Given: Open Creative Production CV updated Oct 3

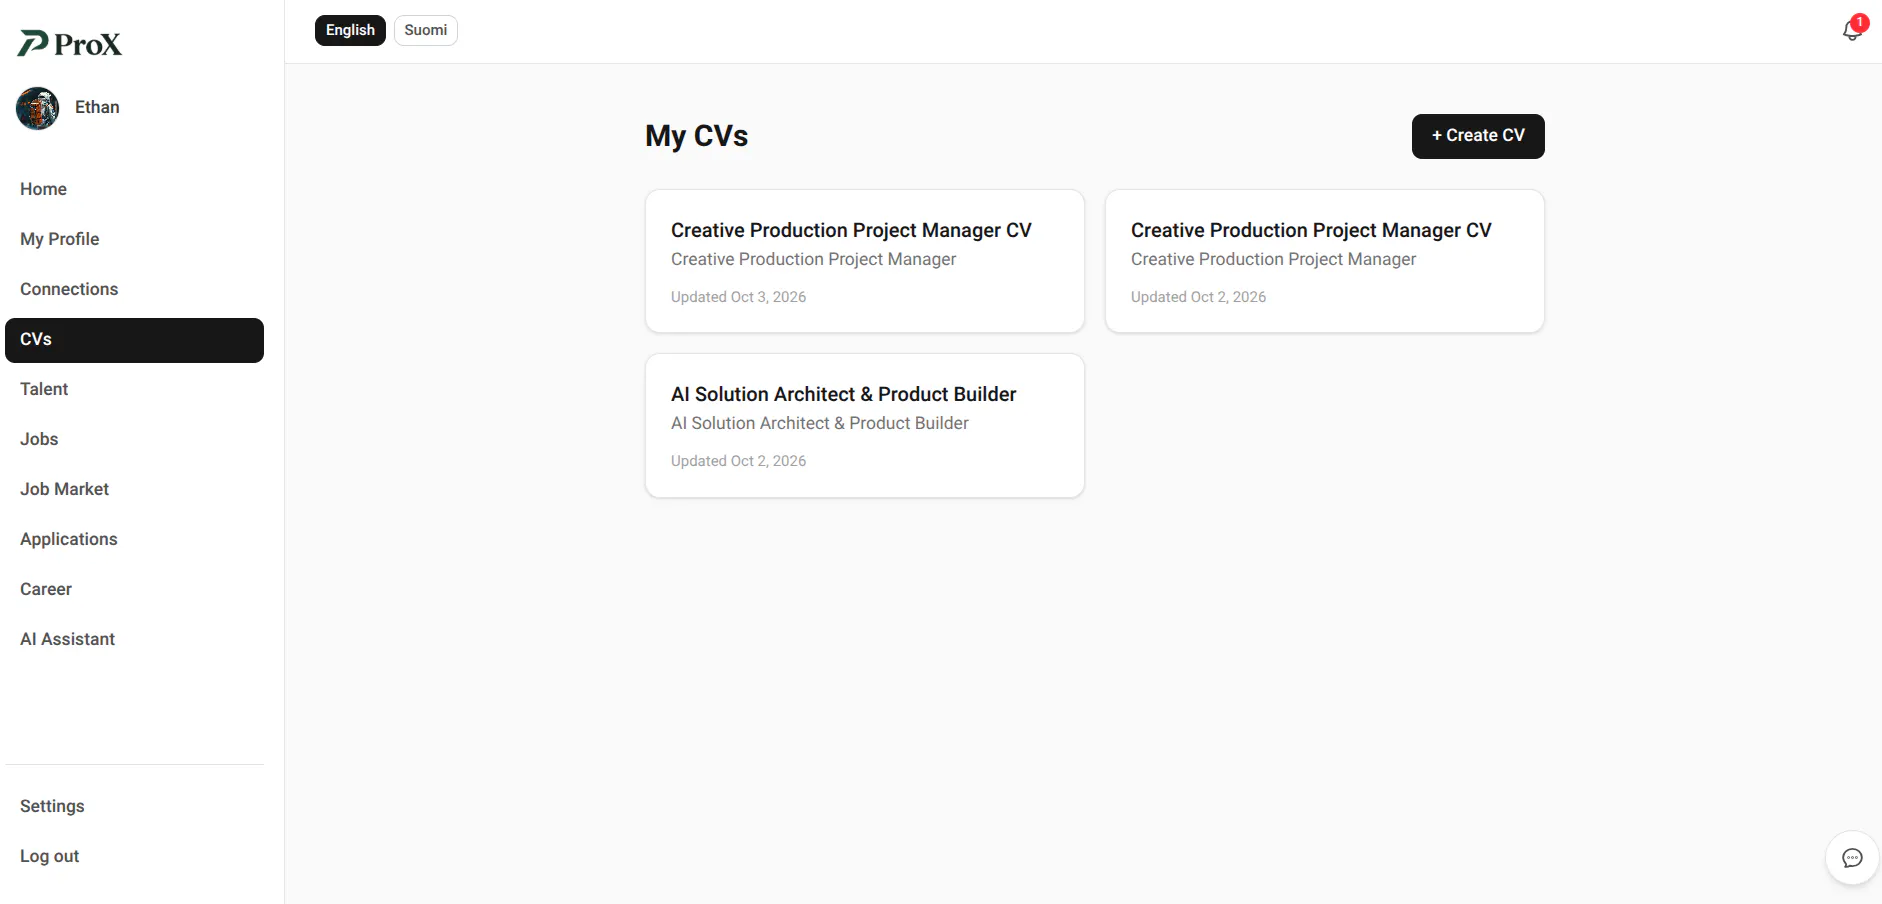Looking at the screenshot, I should click(865, 261).
